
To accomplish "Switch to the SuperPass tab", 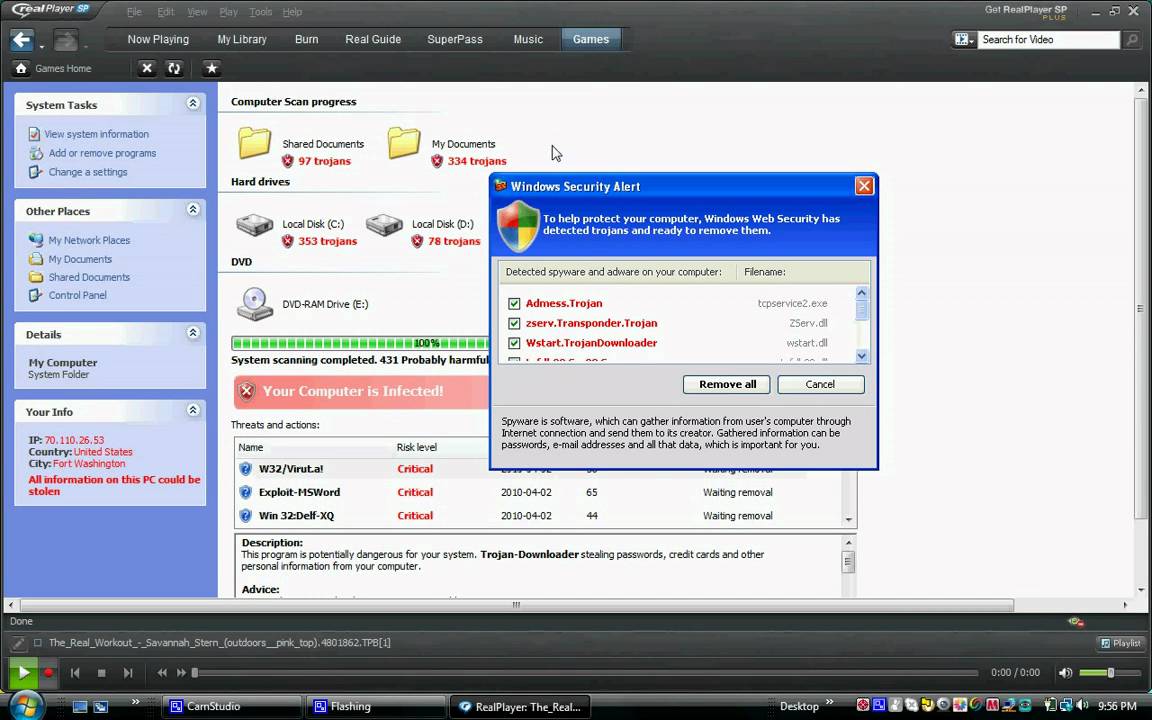I will (x=455, y=40).
